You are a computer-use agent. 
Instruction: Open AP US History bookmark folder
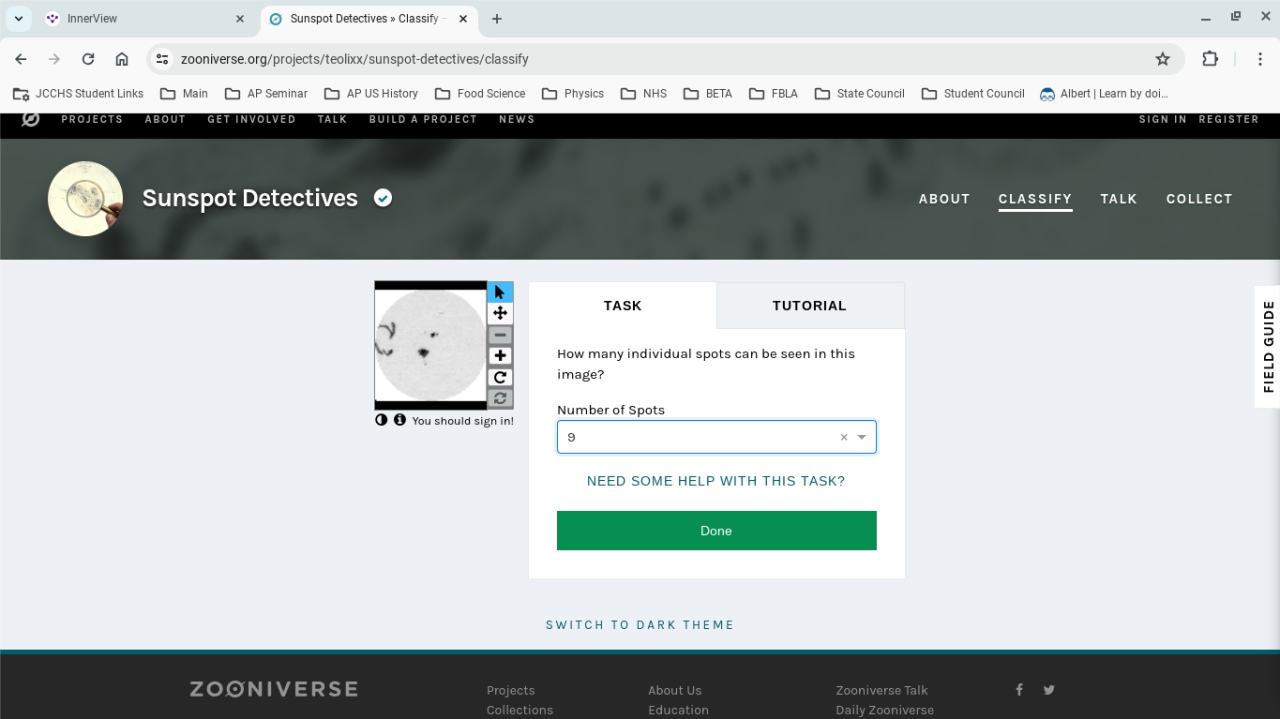371,93
